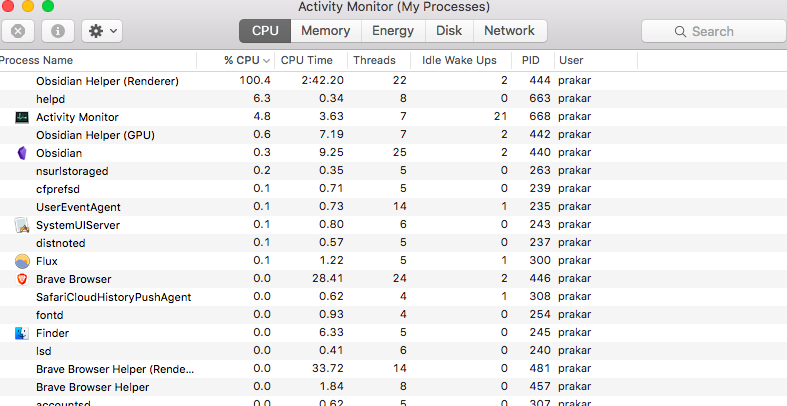Click the PID 668 cell
Viewport: 787px width, 406px height.
coord(540,116)
